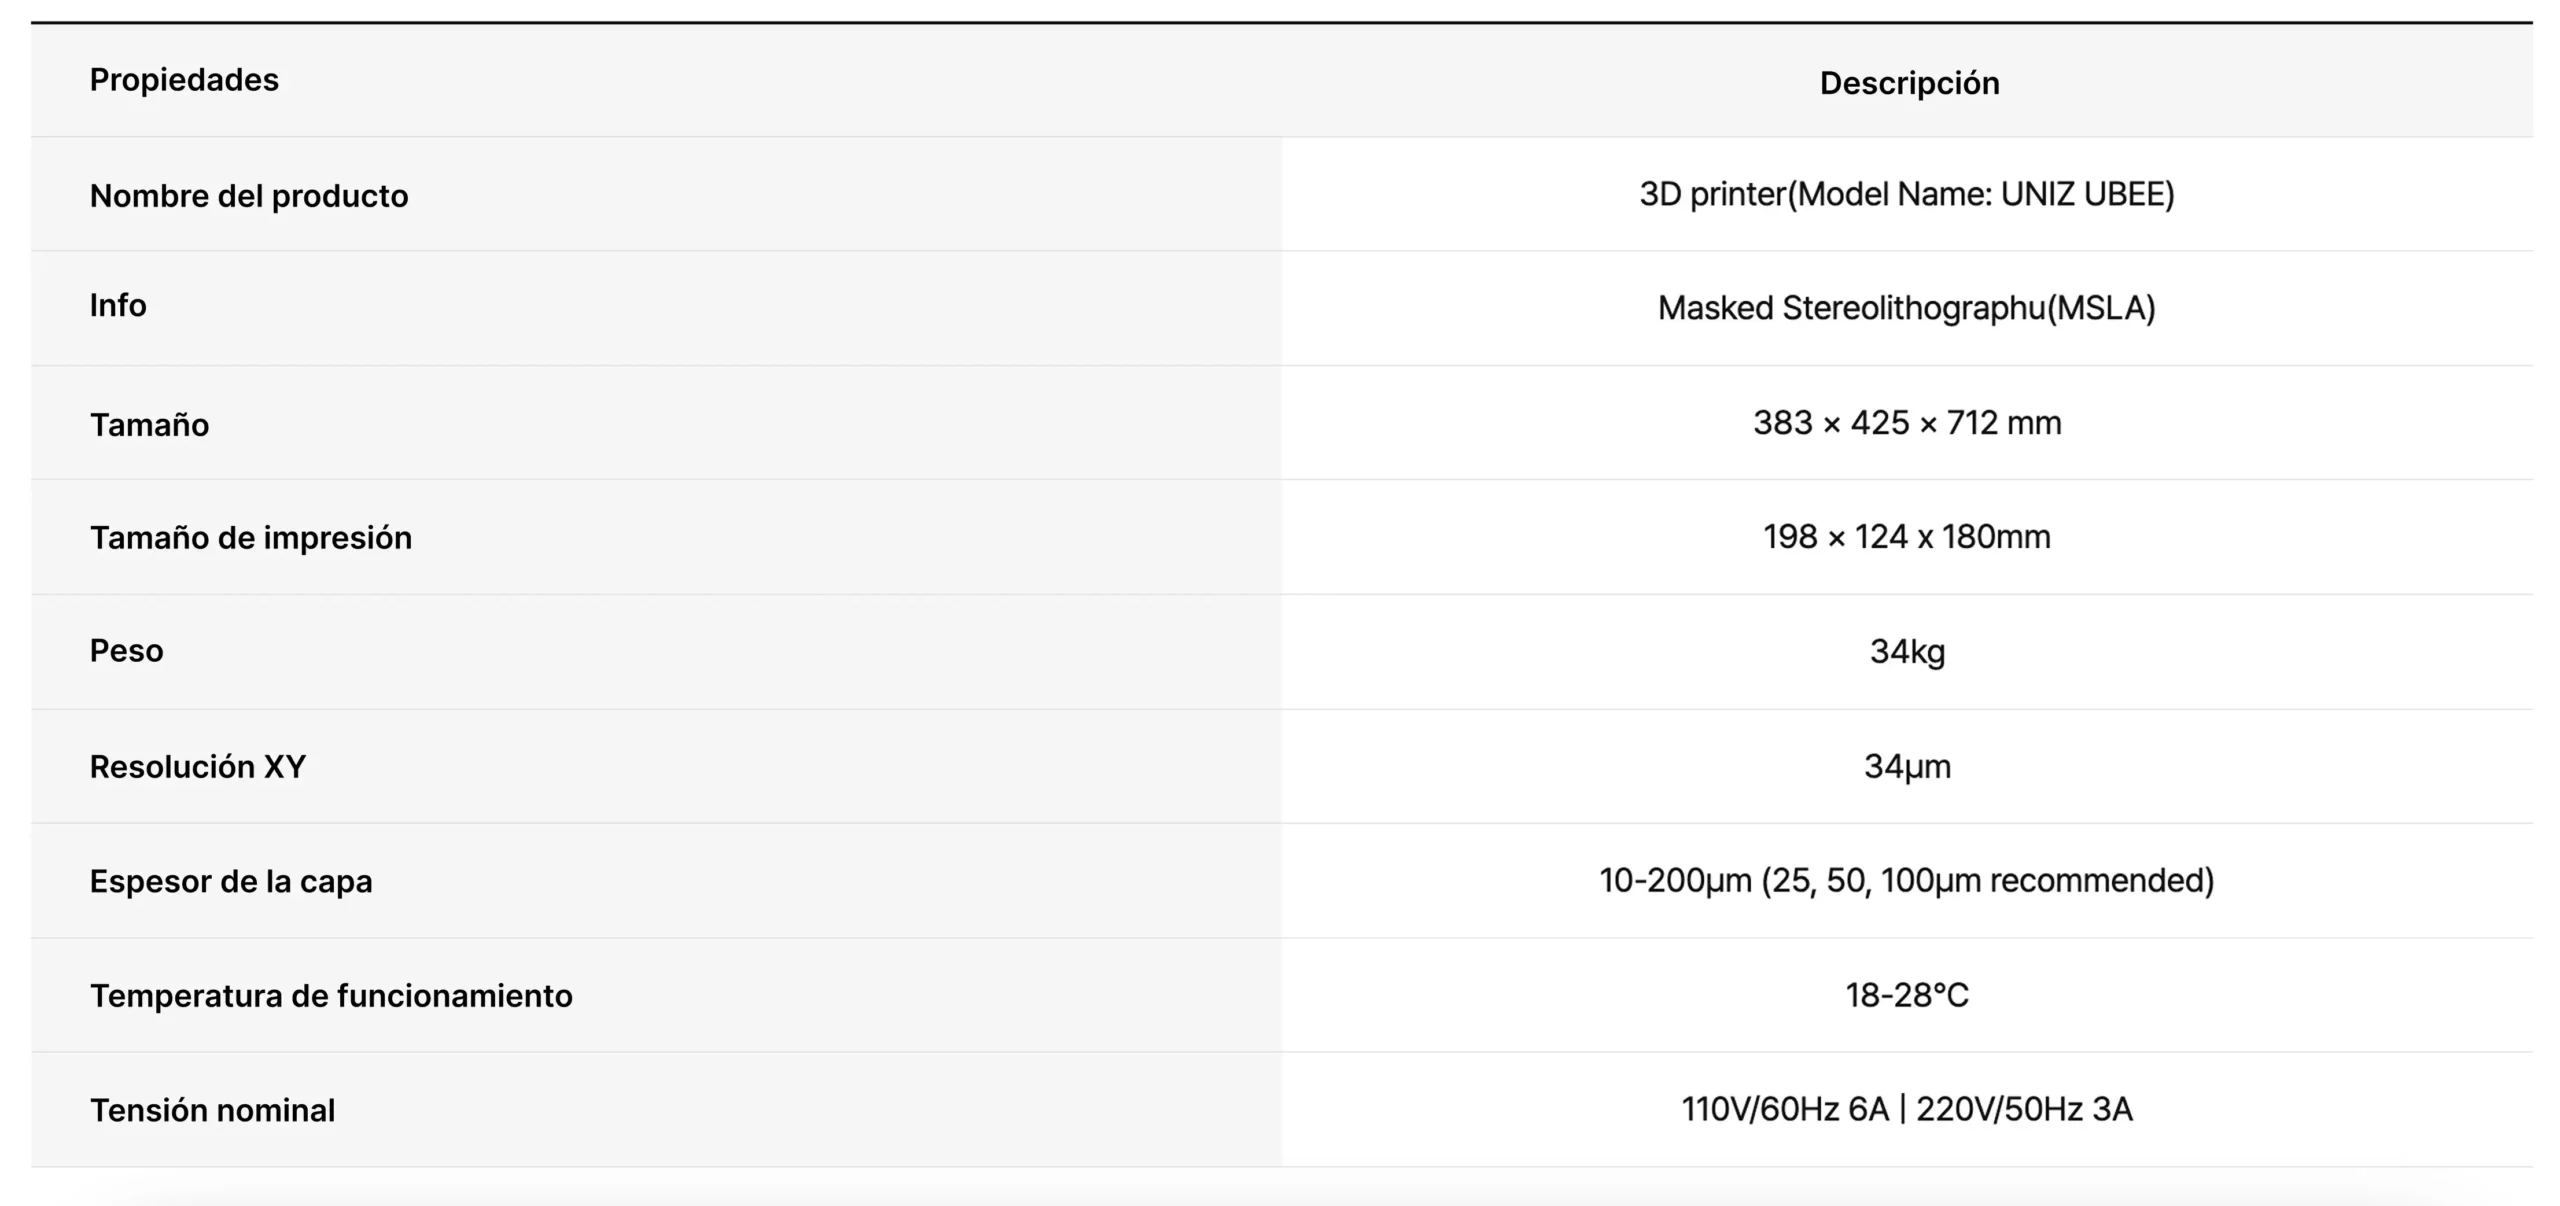
Task: Select the Tamaño de impresión label
Action: point(251,538)
